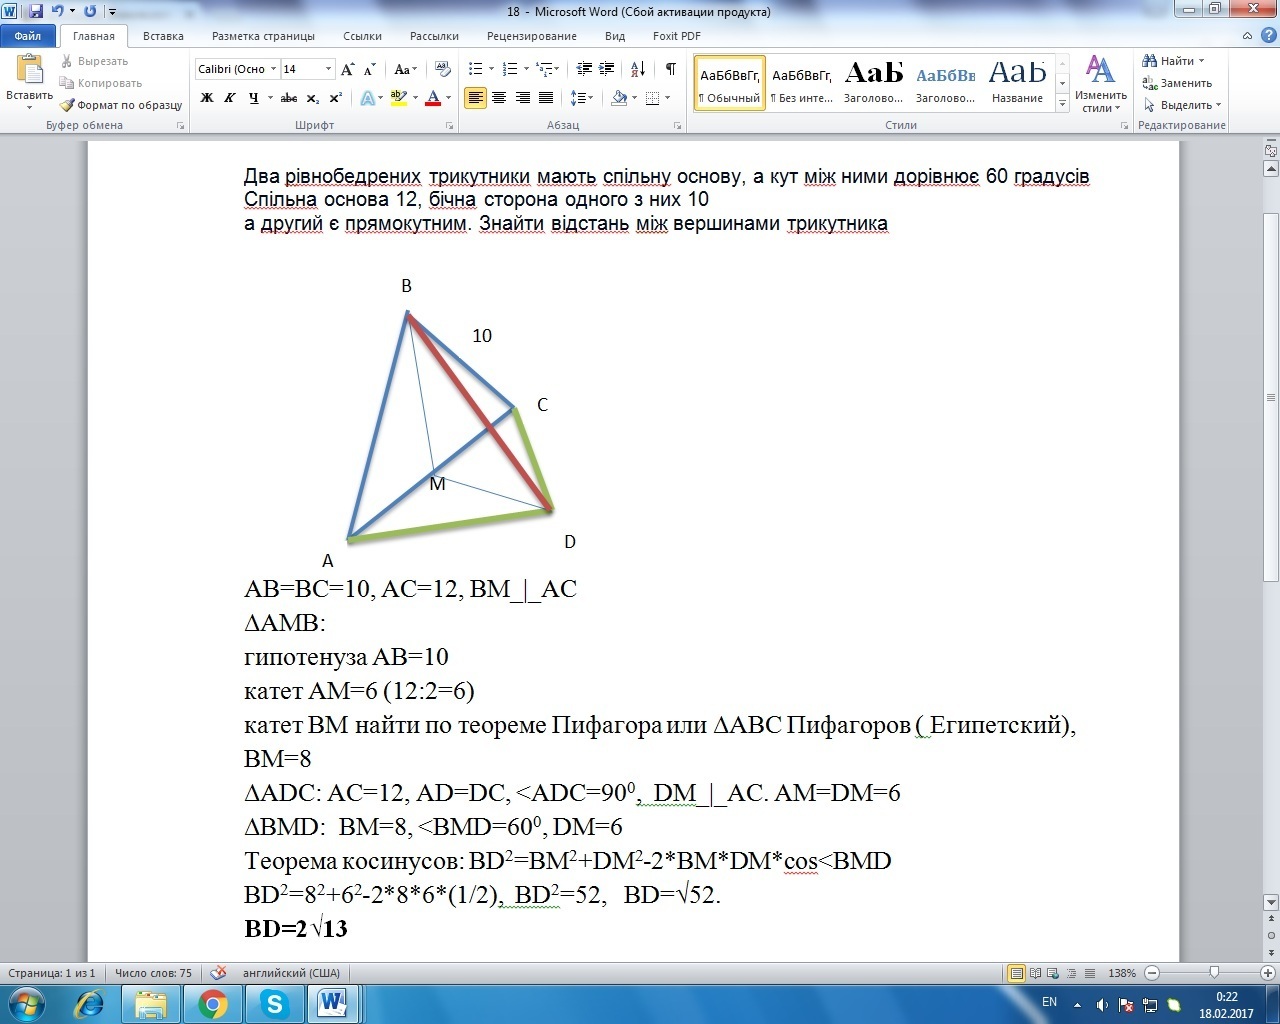Open Skype from the taskbar
The image size is (1280, 1024).
(274, 1003)
